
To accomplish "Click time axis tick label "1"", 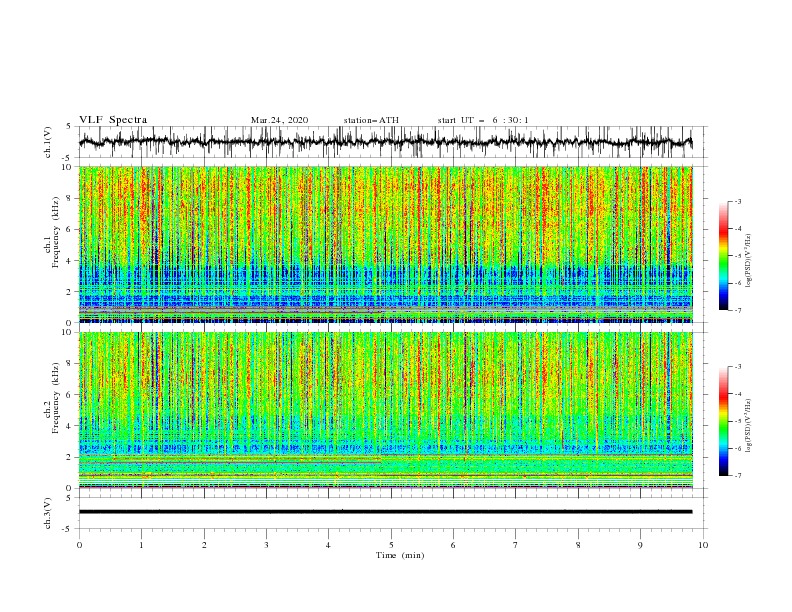I will click(141, 545).
